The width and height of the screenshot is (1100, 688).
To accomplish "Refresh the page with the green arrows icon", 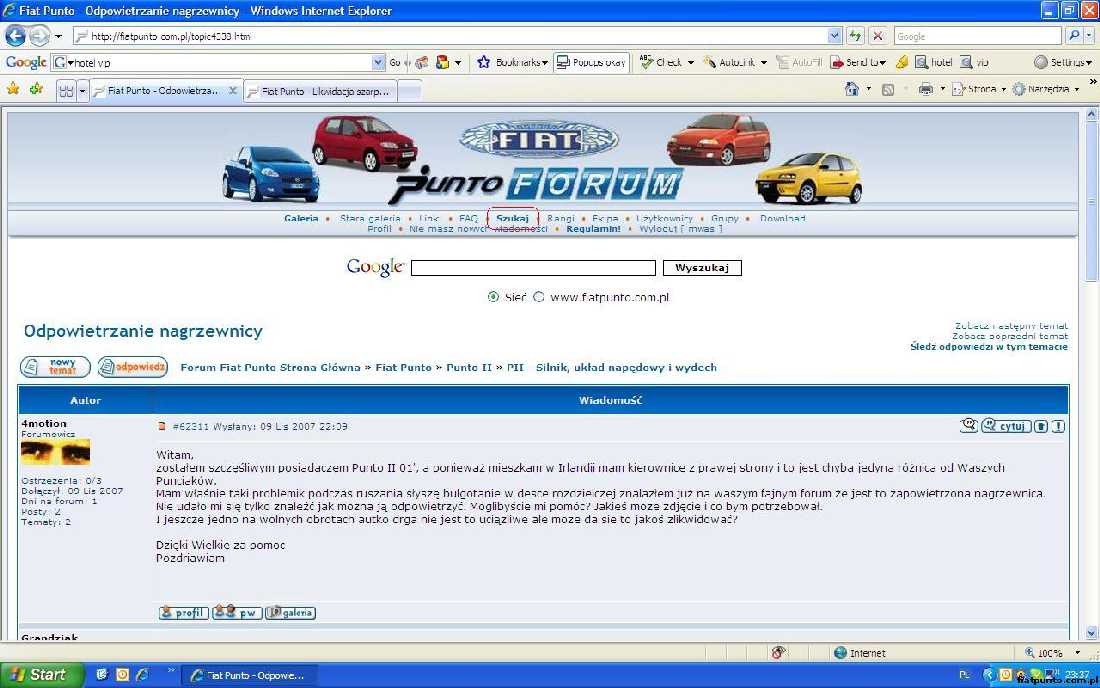I will 854,36.
